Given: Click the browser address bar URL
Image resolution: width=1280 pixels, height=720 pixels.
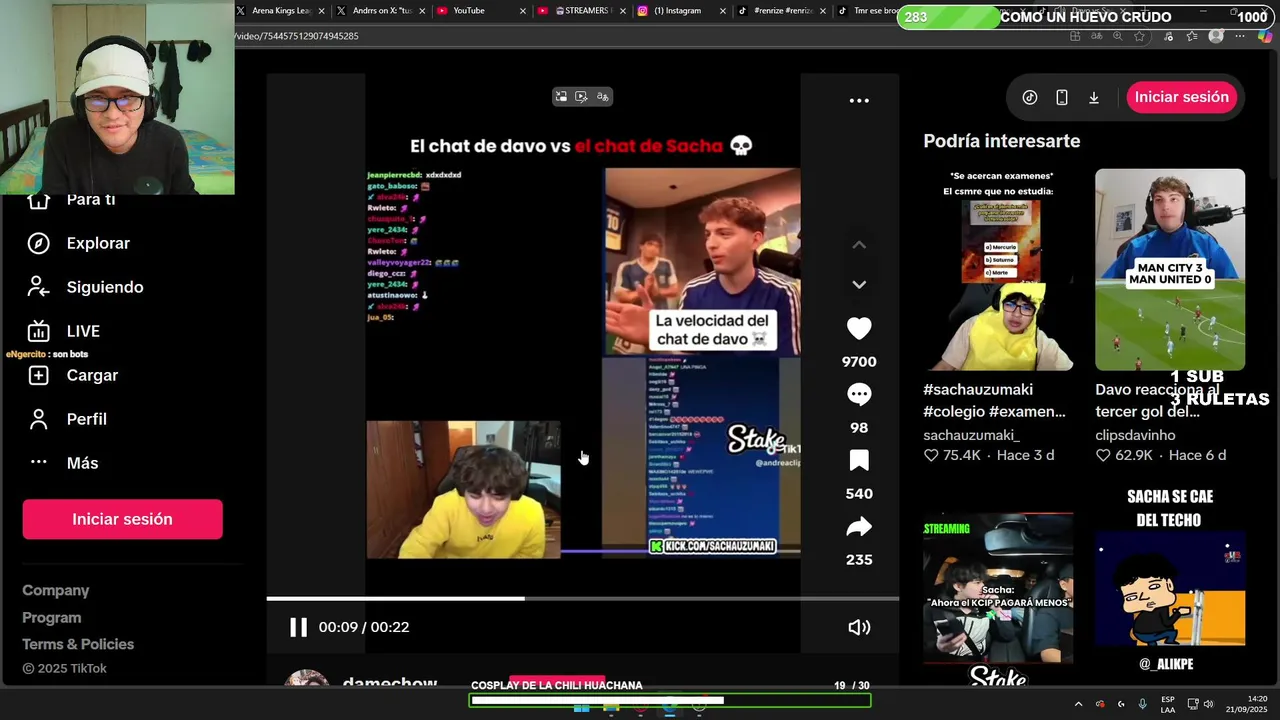Looking at the screenshot, I should 297,36.
